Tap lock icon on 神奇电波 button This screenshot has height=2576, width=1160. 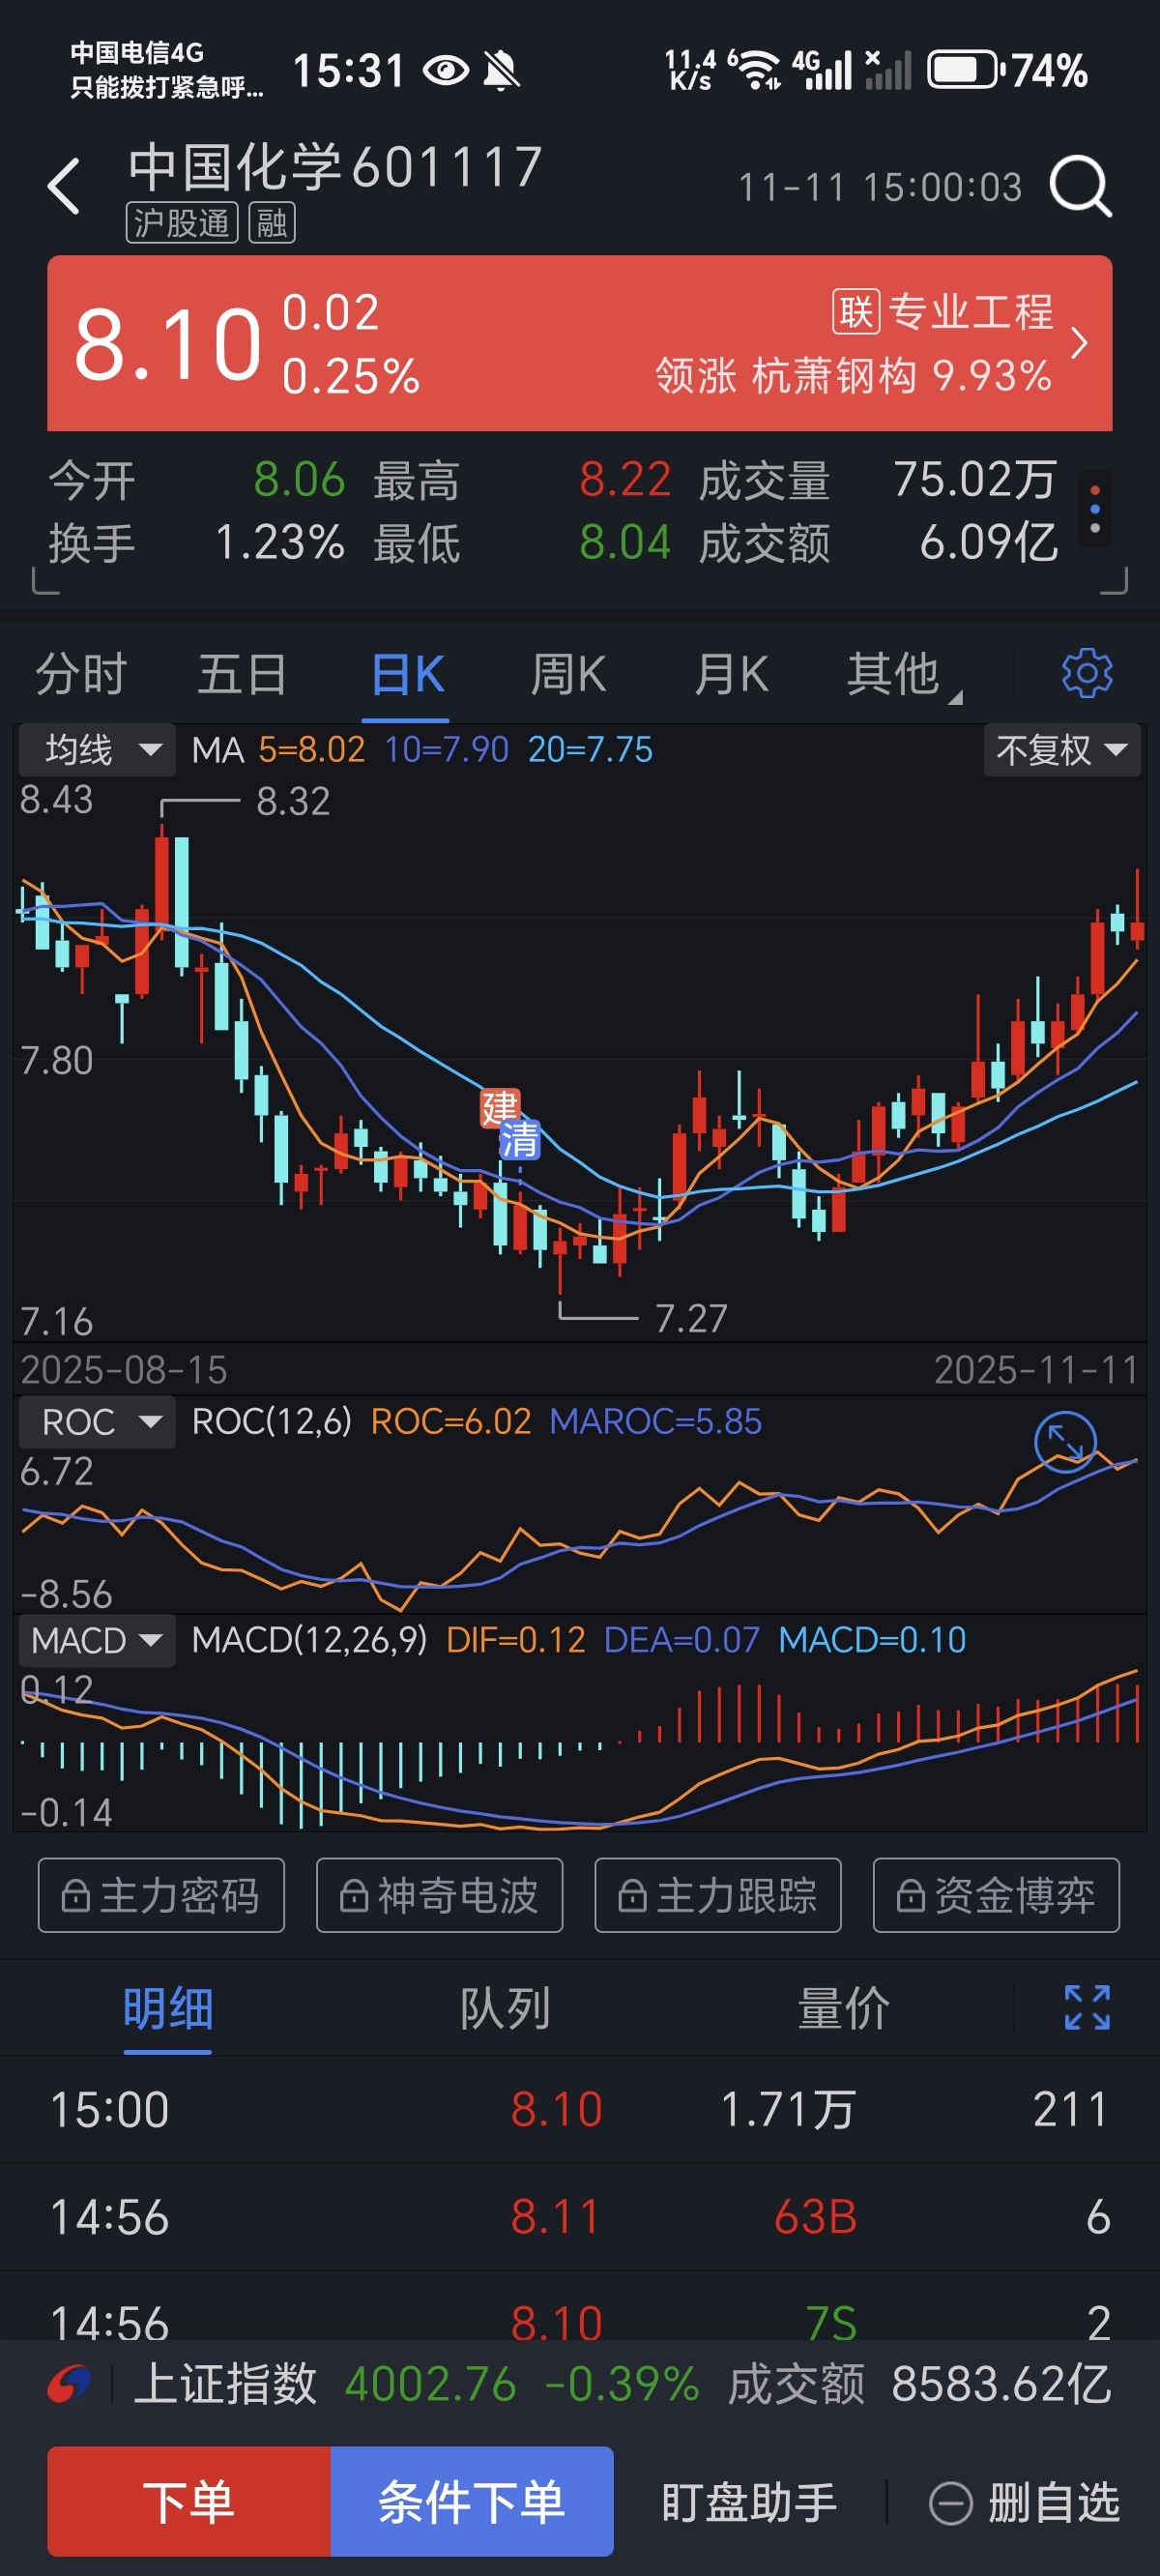[354, 1895]
